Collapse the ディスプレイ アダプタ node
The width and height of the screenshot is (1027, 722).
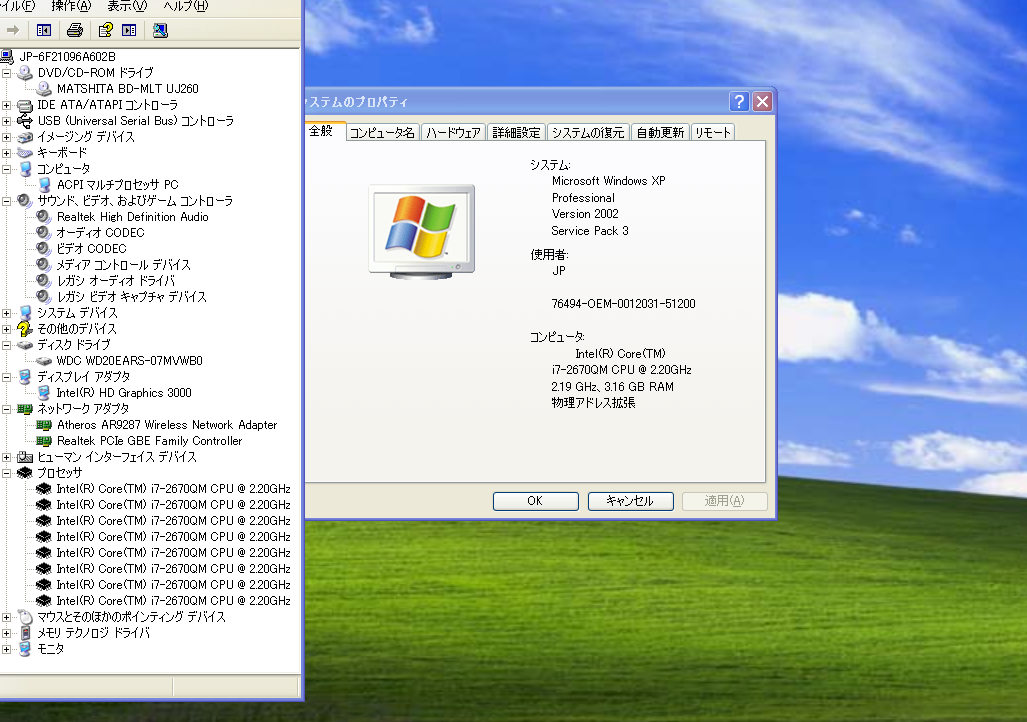tap(7, 377)
